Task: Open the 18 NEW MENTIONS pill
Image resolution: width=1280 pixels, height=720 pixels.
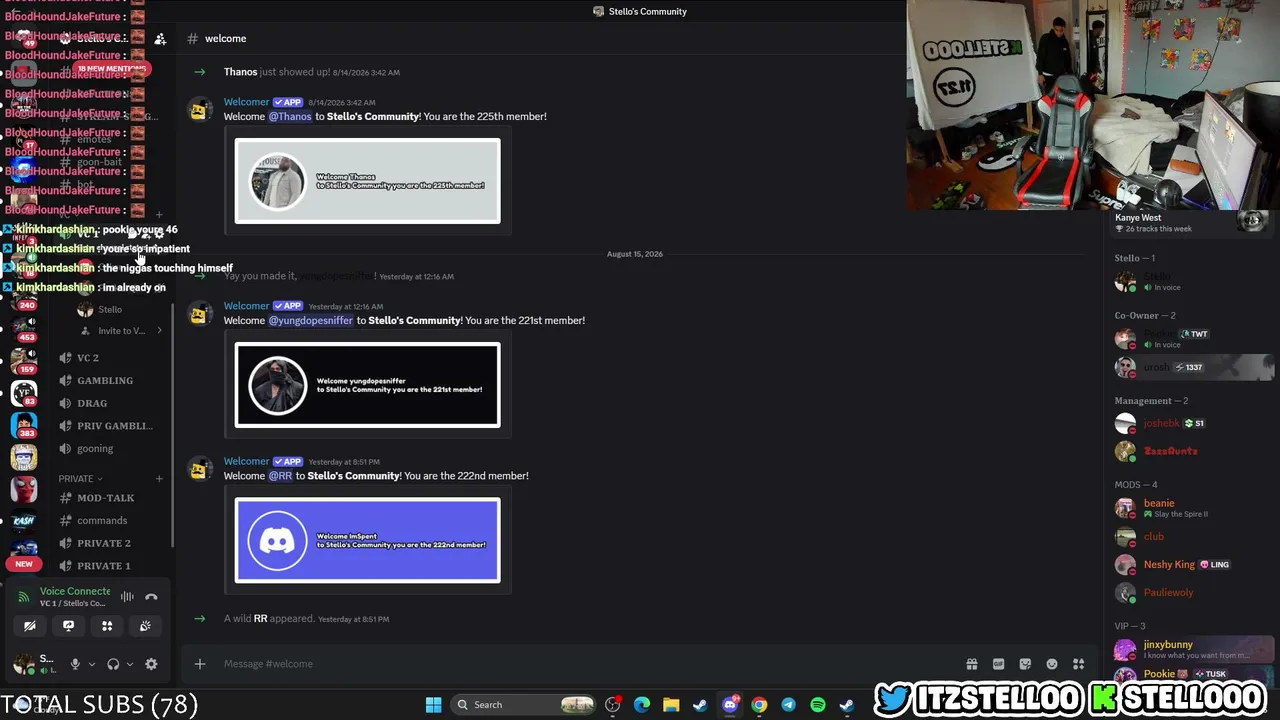Action: pyautogui.click(x=111, y=69)
